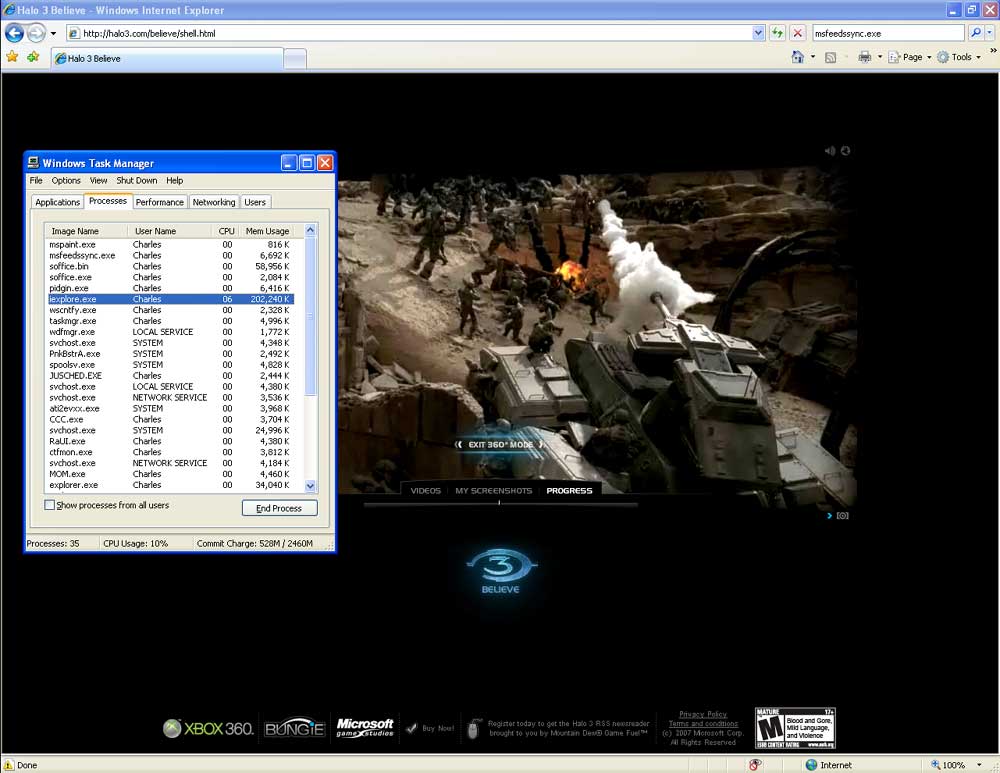Follow the Buy Now! link
The image size is (1000, 773).
(x=438, y=728)
